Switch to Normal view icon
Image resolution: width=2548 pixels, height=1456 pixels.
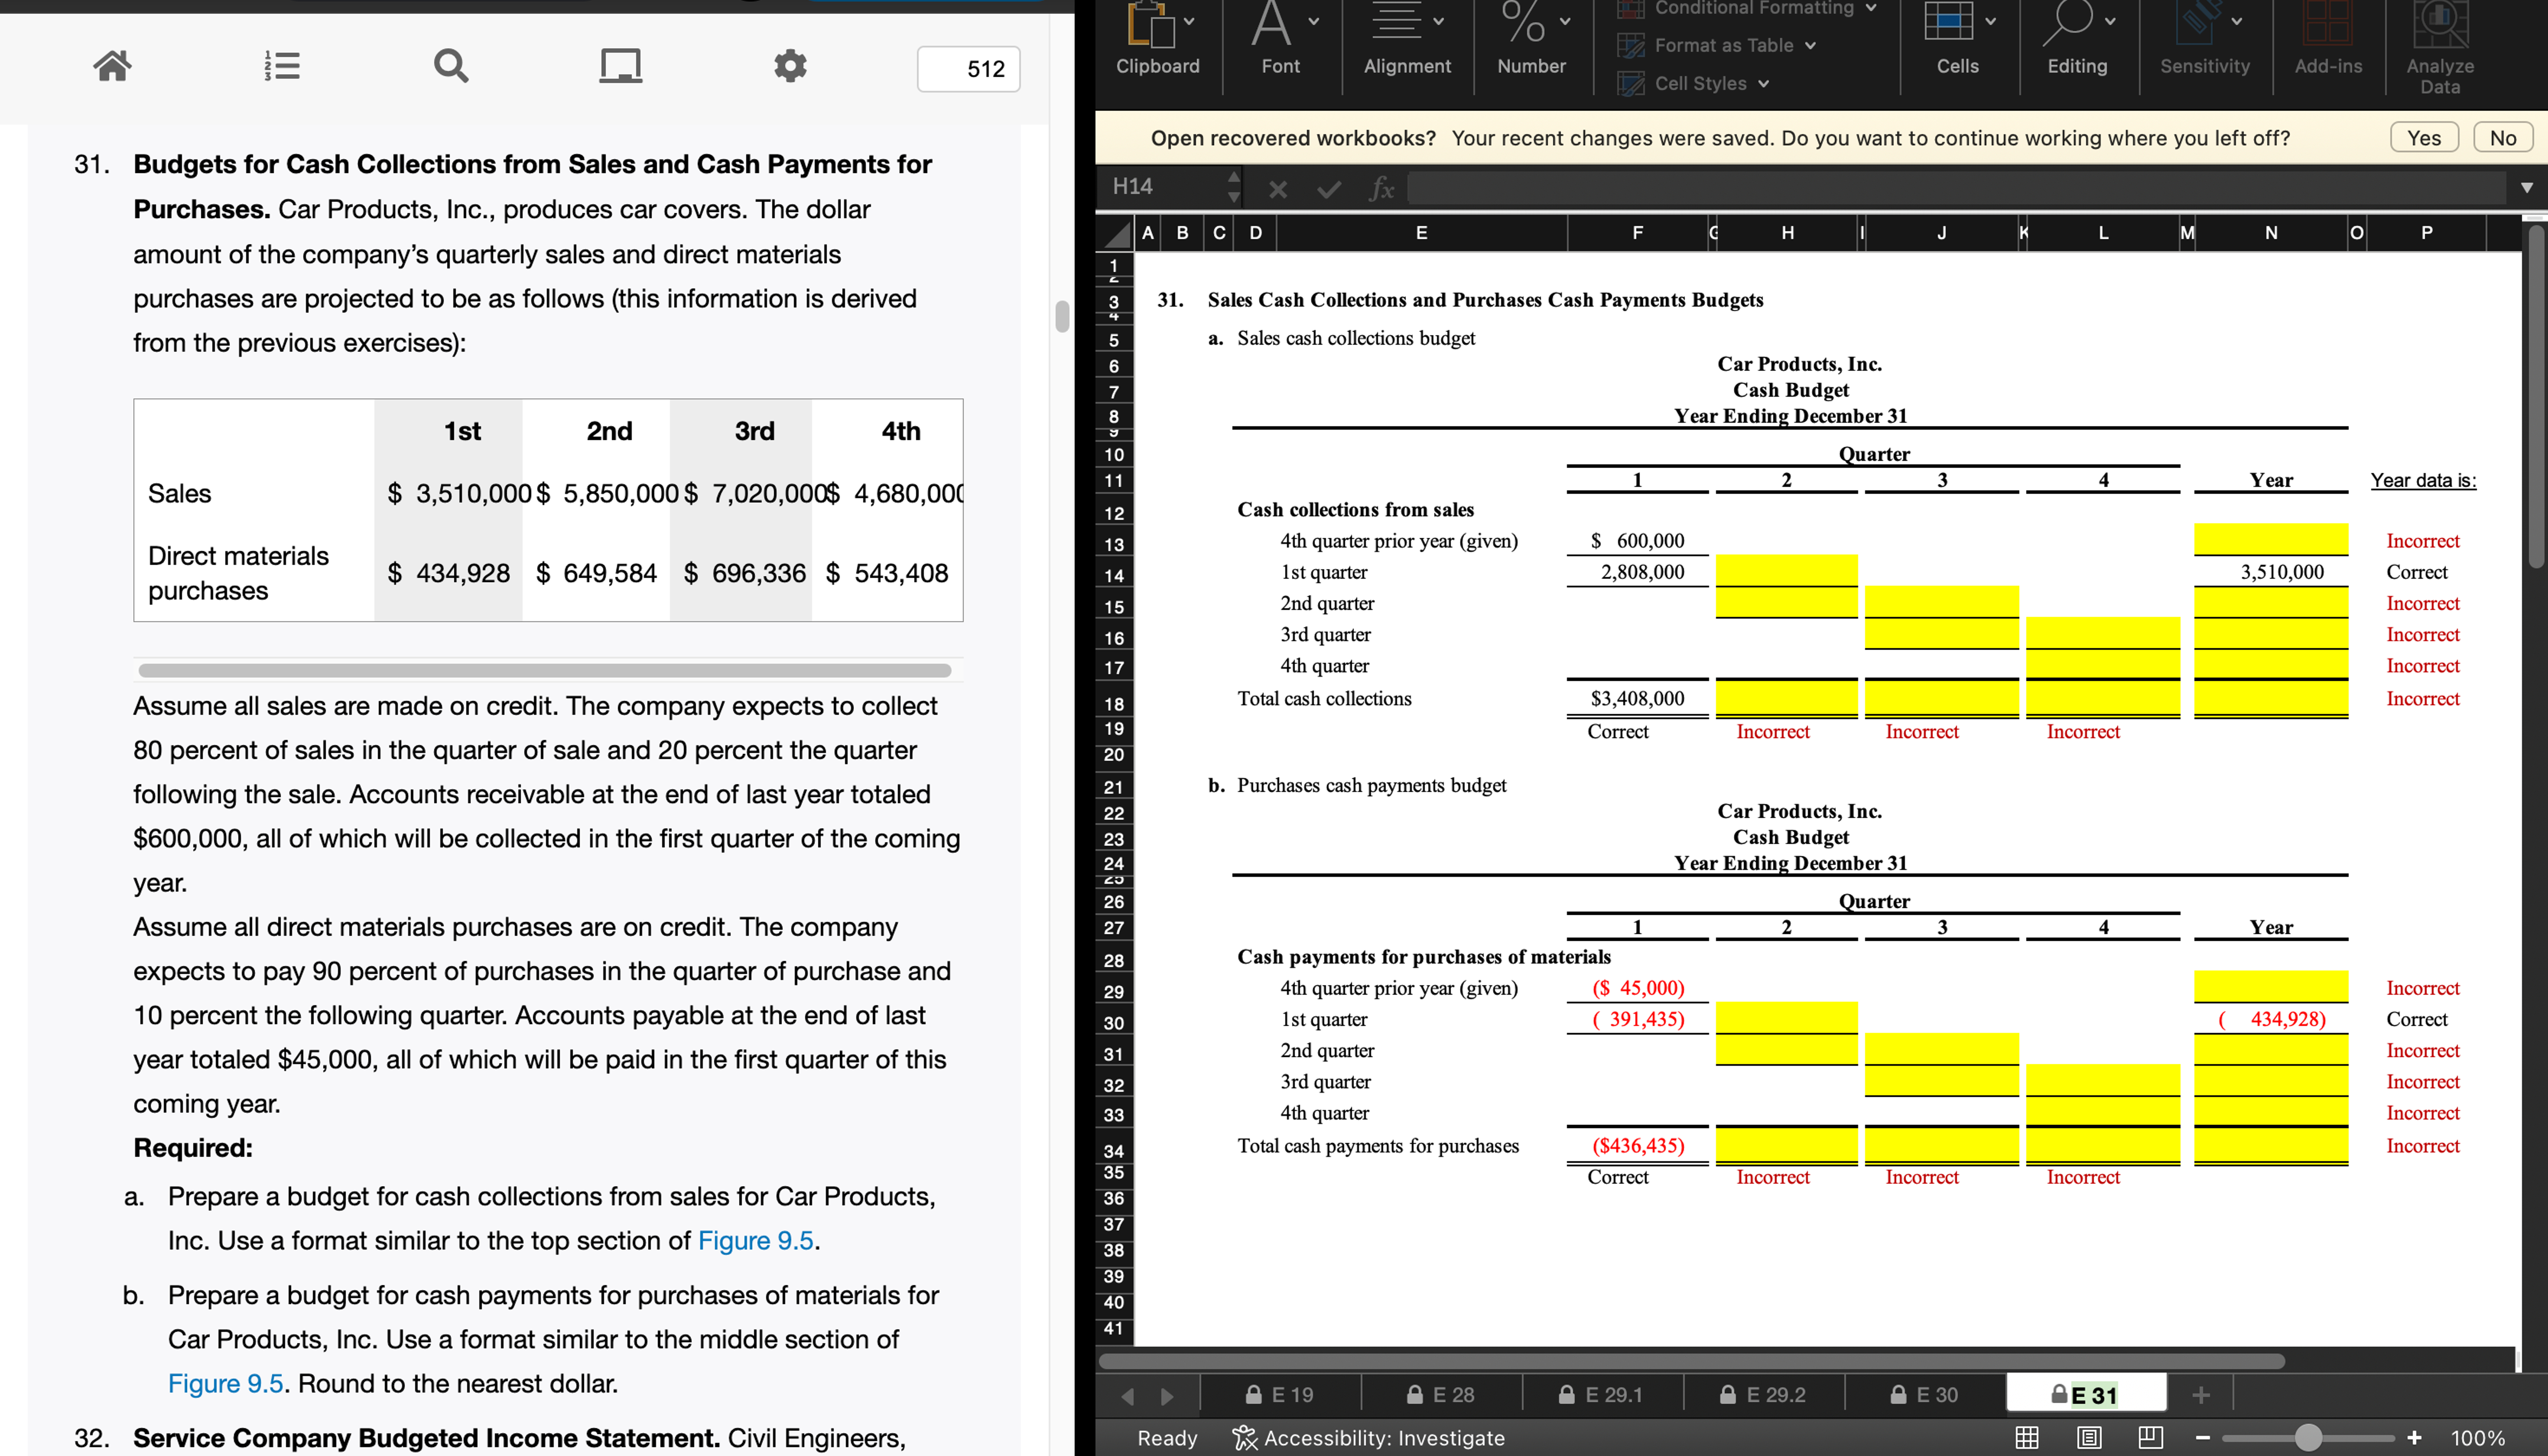click(2027, 1438)
